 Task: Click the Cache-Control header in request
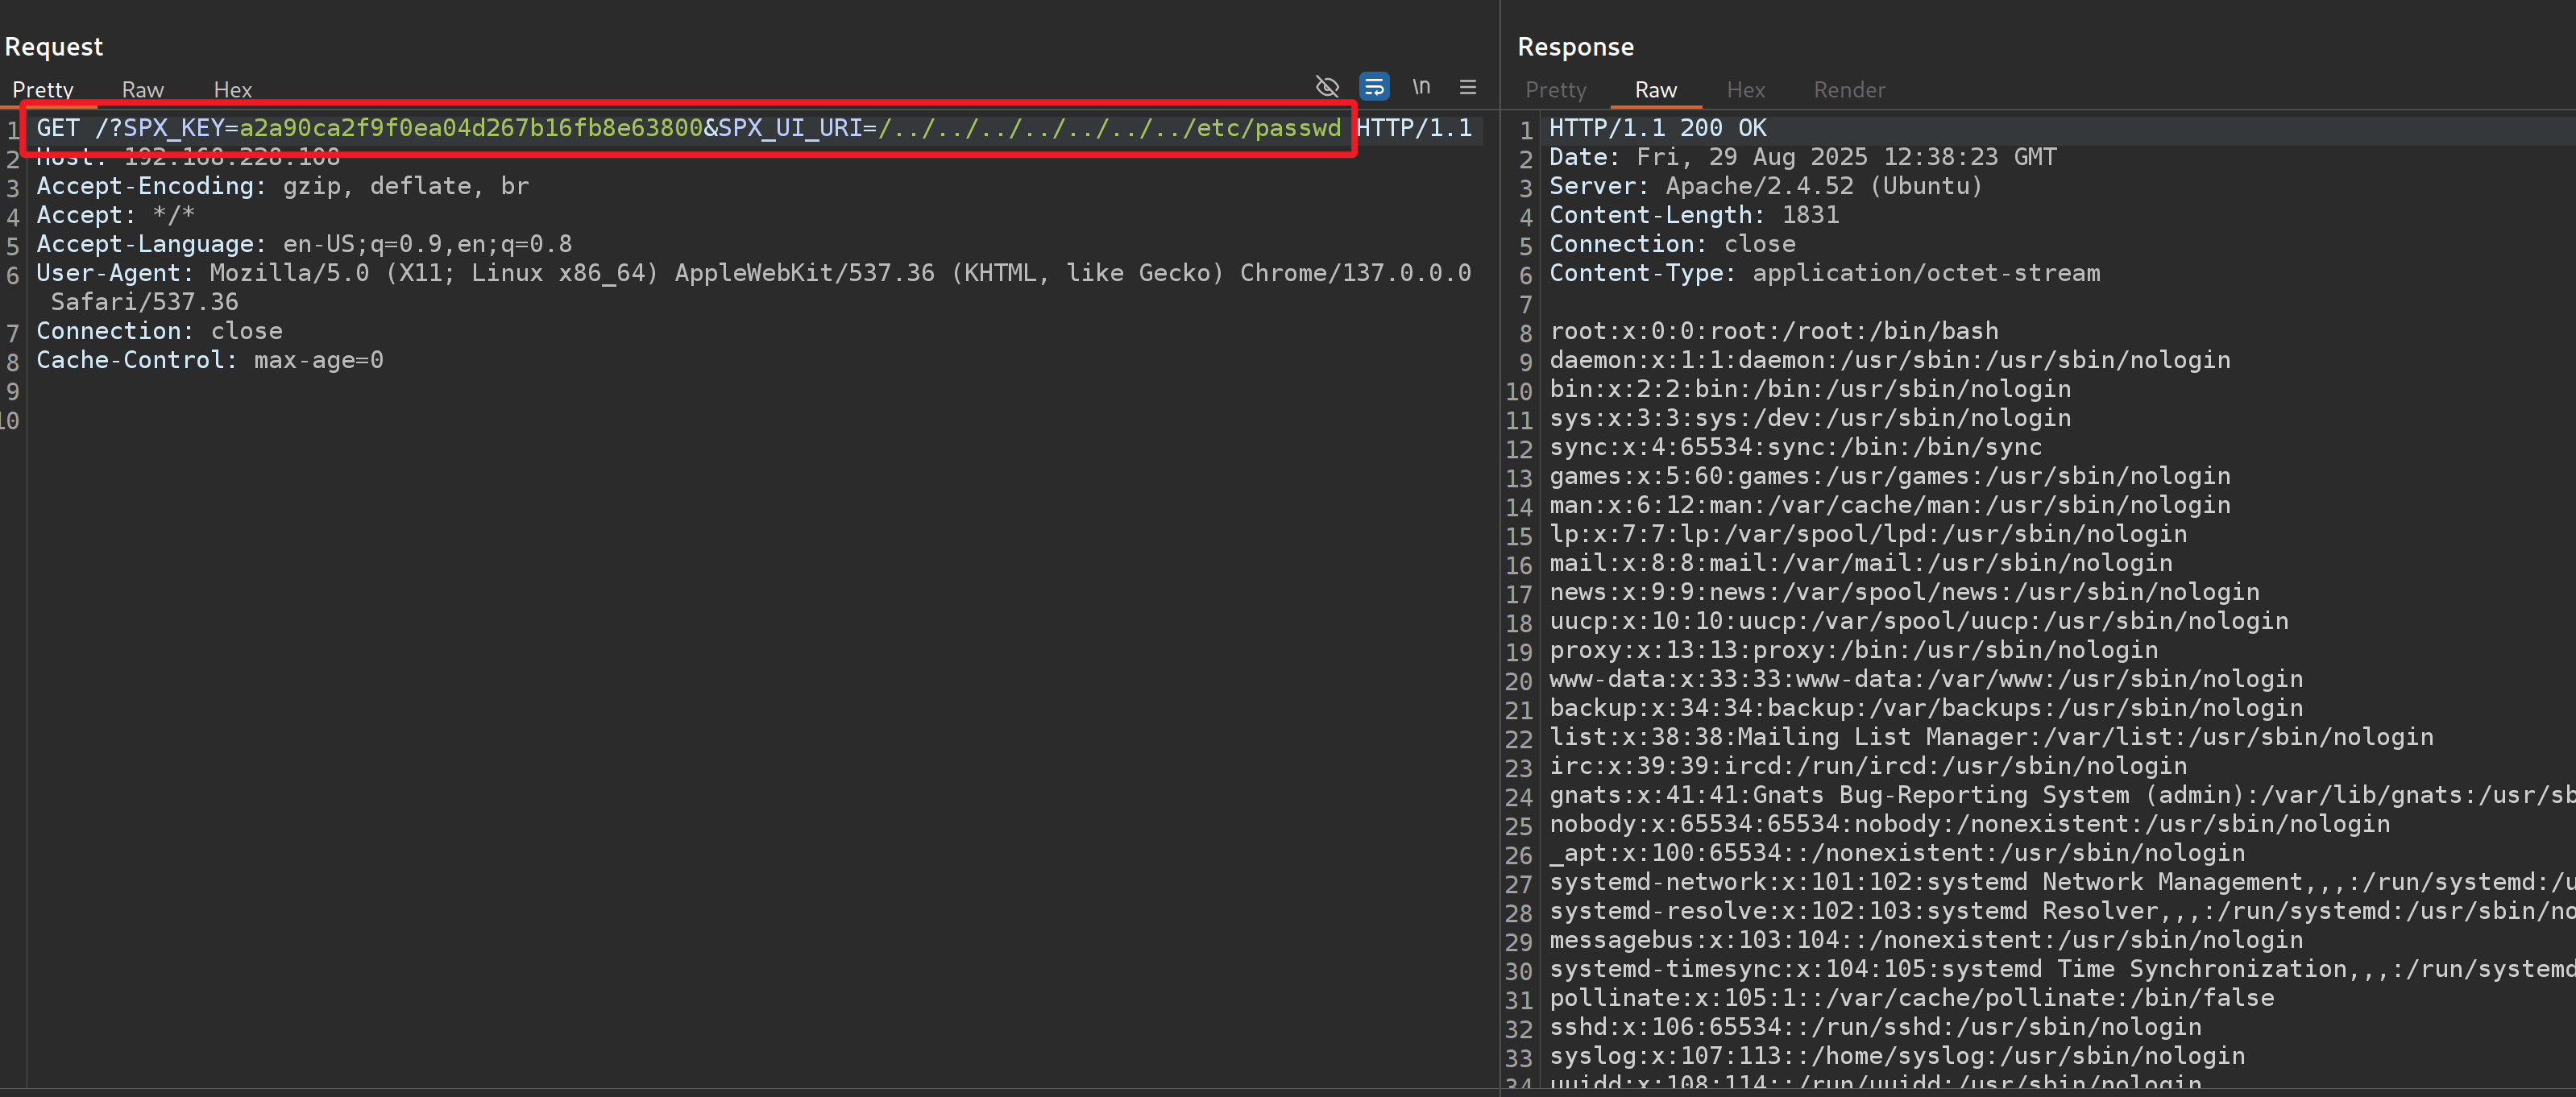click(135, 360)
